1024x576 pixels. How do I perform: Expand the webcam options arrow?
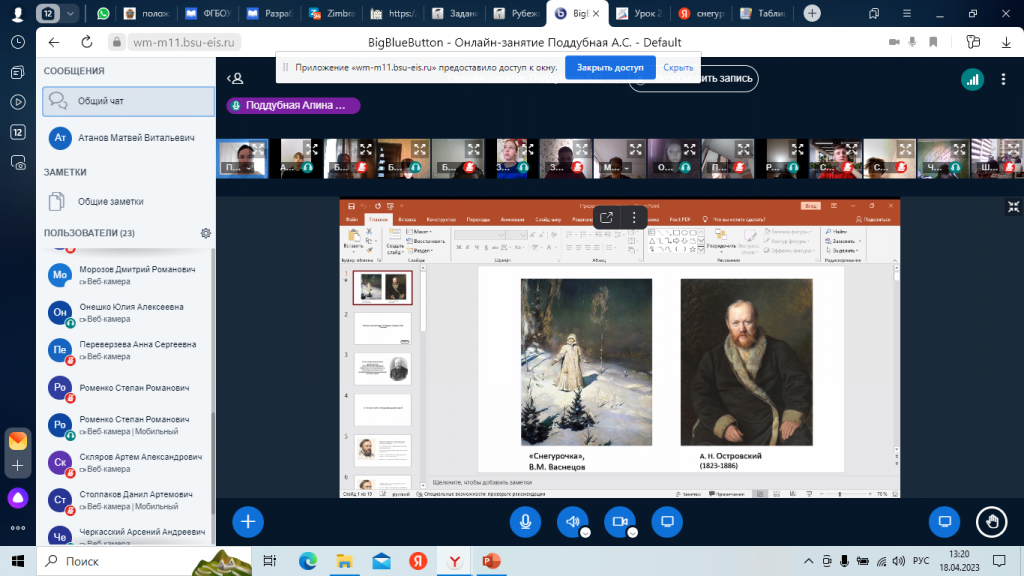[632, 533]
